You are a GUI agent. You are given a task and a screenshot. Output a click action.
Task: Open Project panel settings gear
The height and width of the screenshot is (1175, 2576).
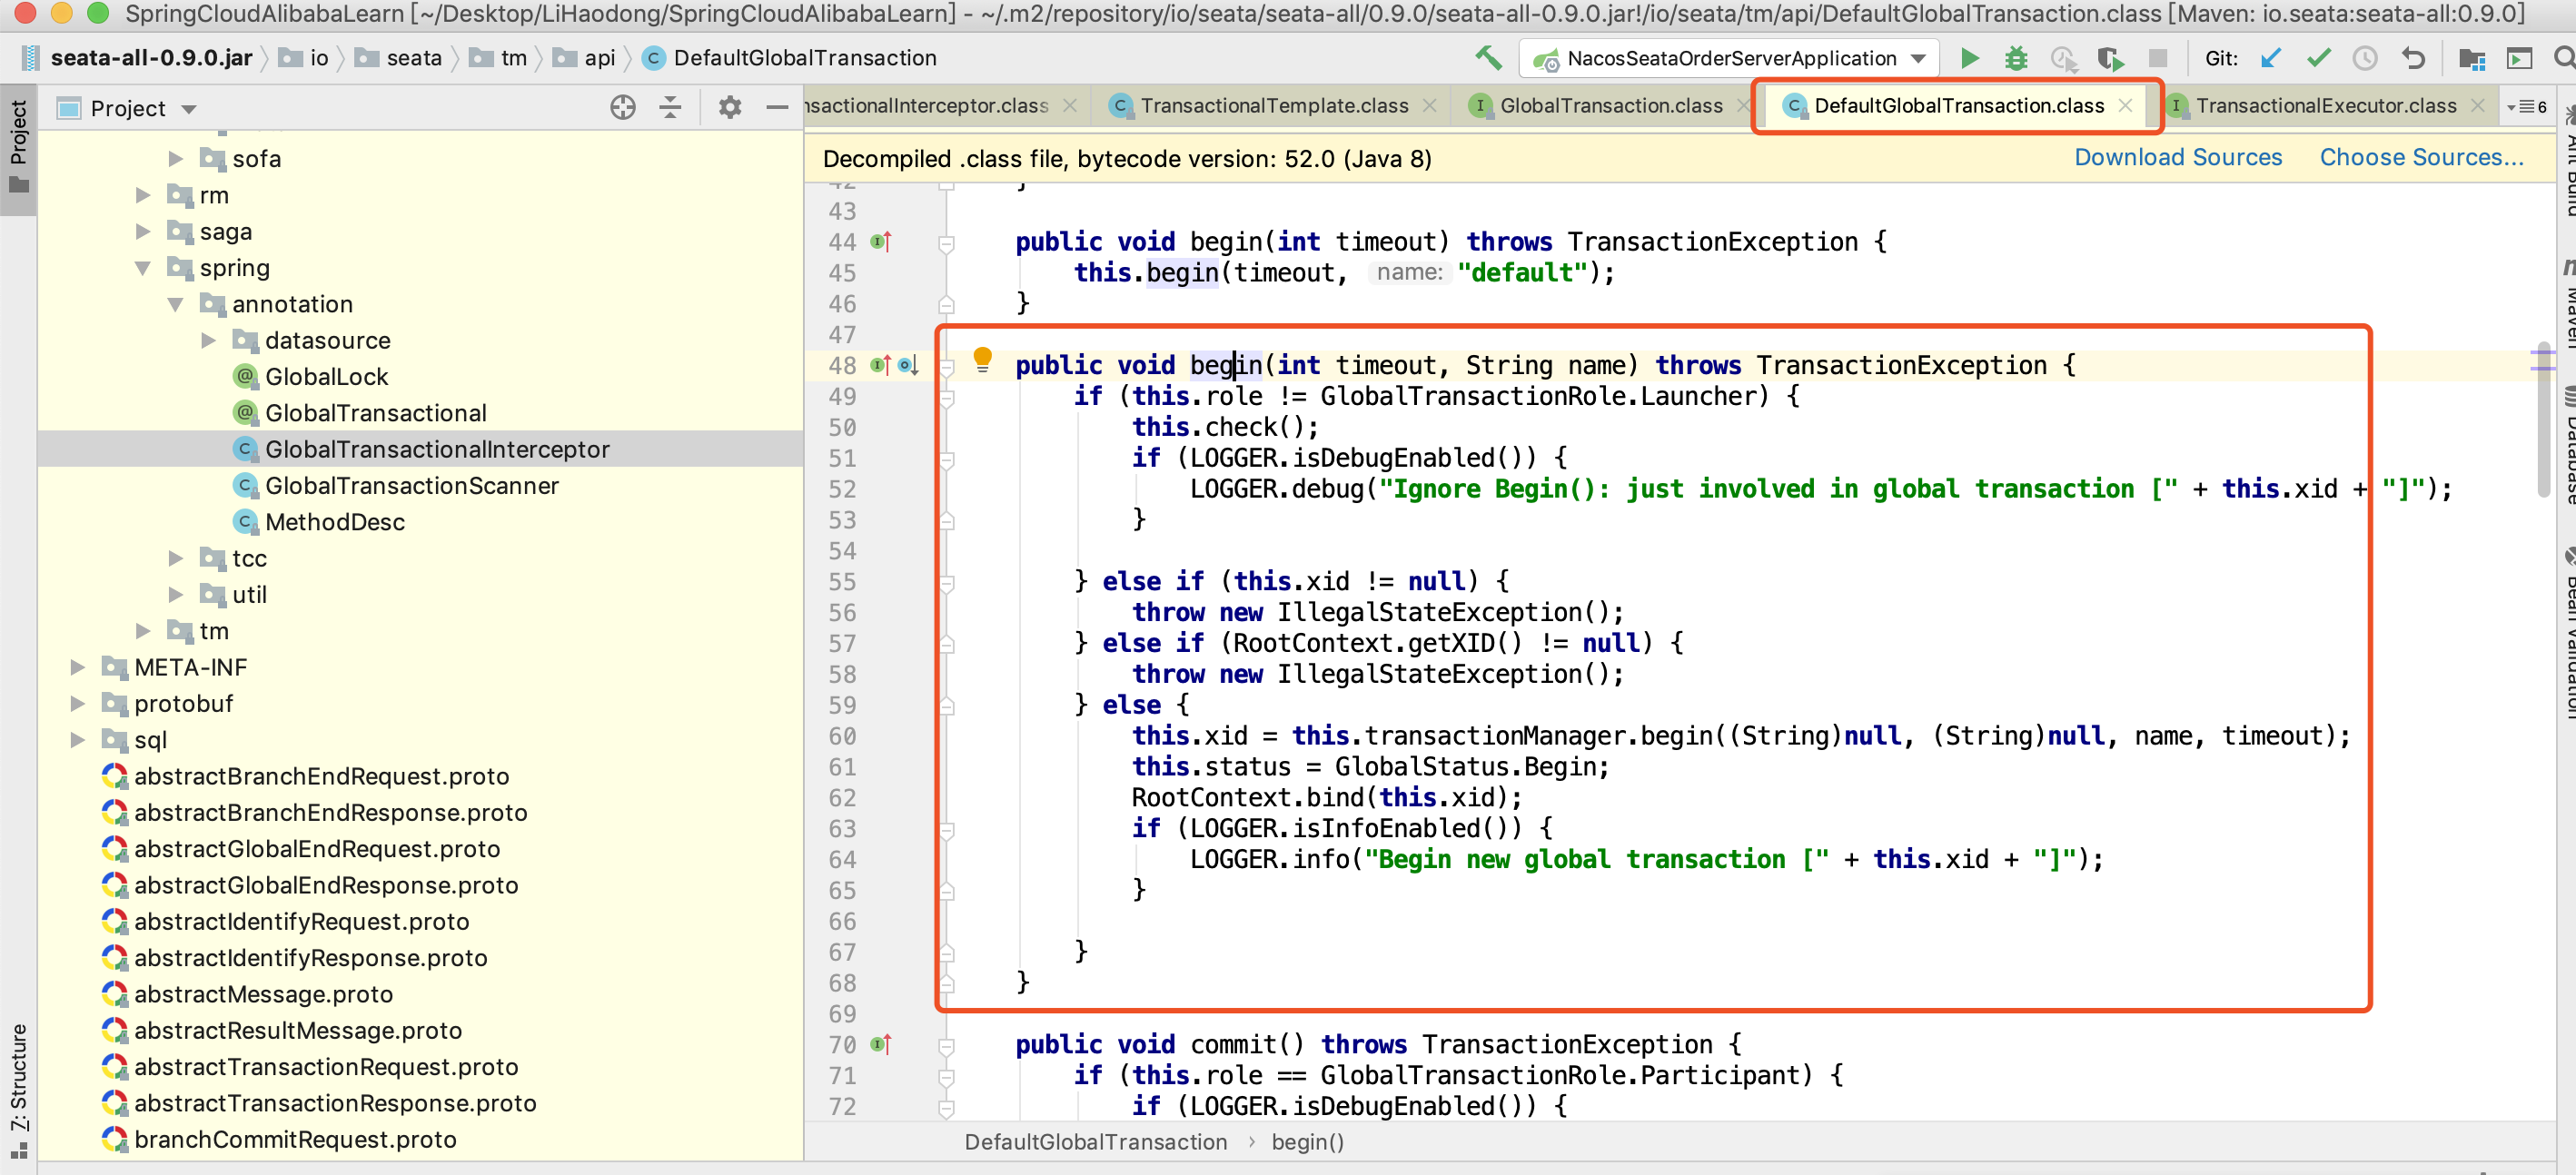pos(729,107)
